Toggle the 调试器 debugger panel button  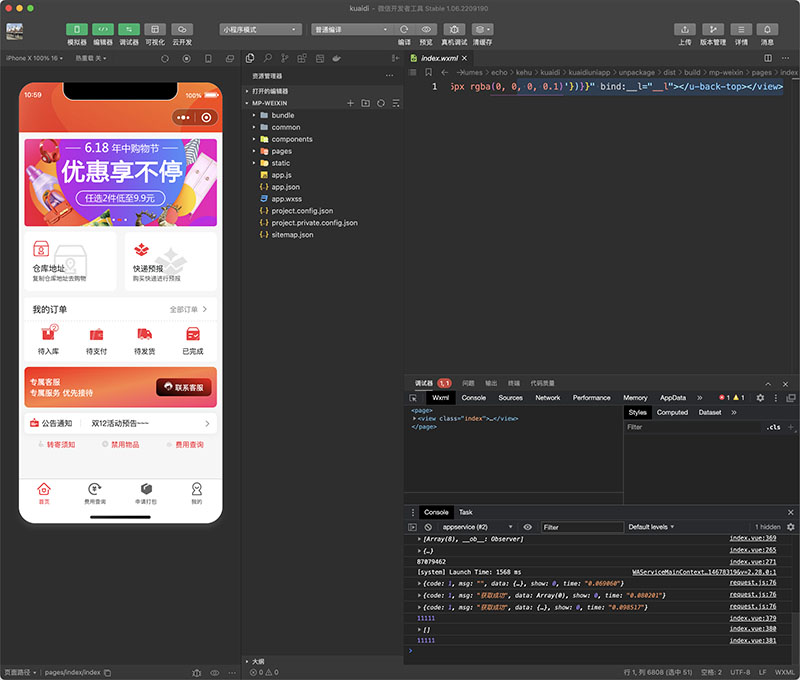pyautogui.click(x=129, y=30)
